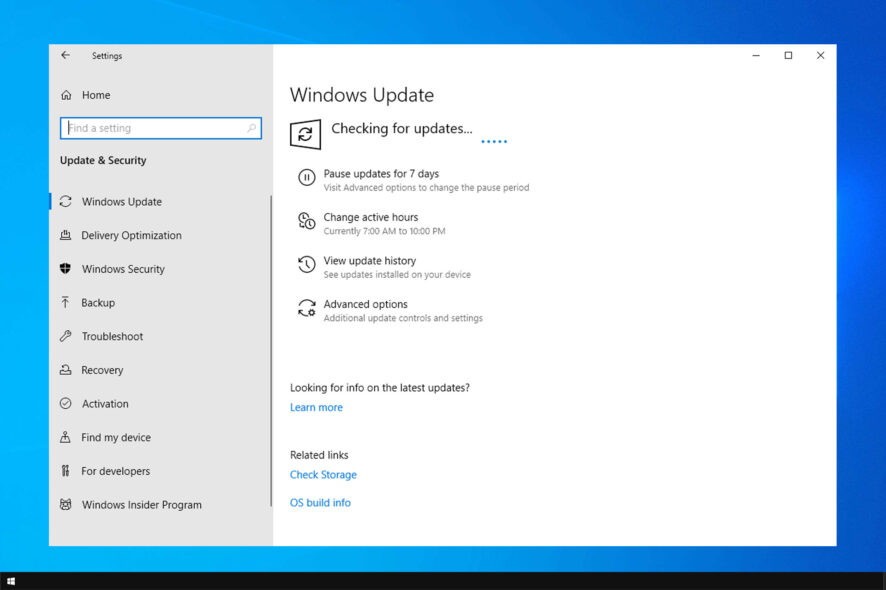Open Windows Security page
Screen dimensions: 886x590
[x=123, y=269]
